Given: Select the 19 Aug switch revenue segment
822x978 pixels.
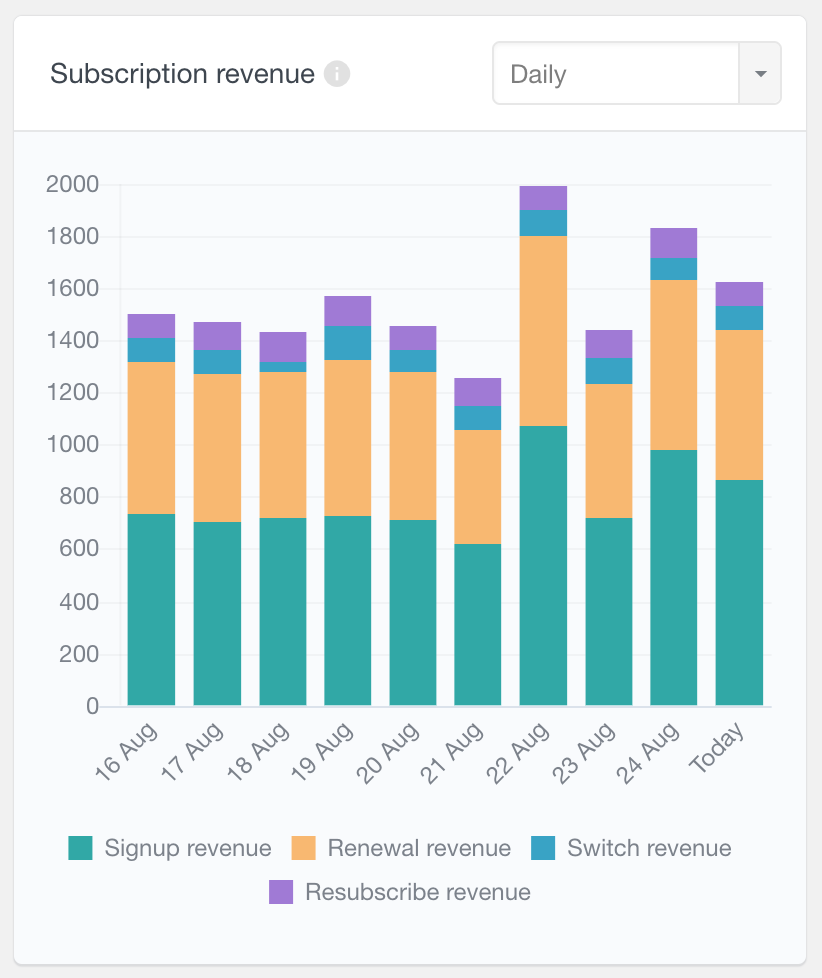Looking at the screenshot, I should (x=348, y=342).
